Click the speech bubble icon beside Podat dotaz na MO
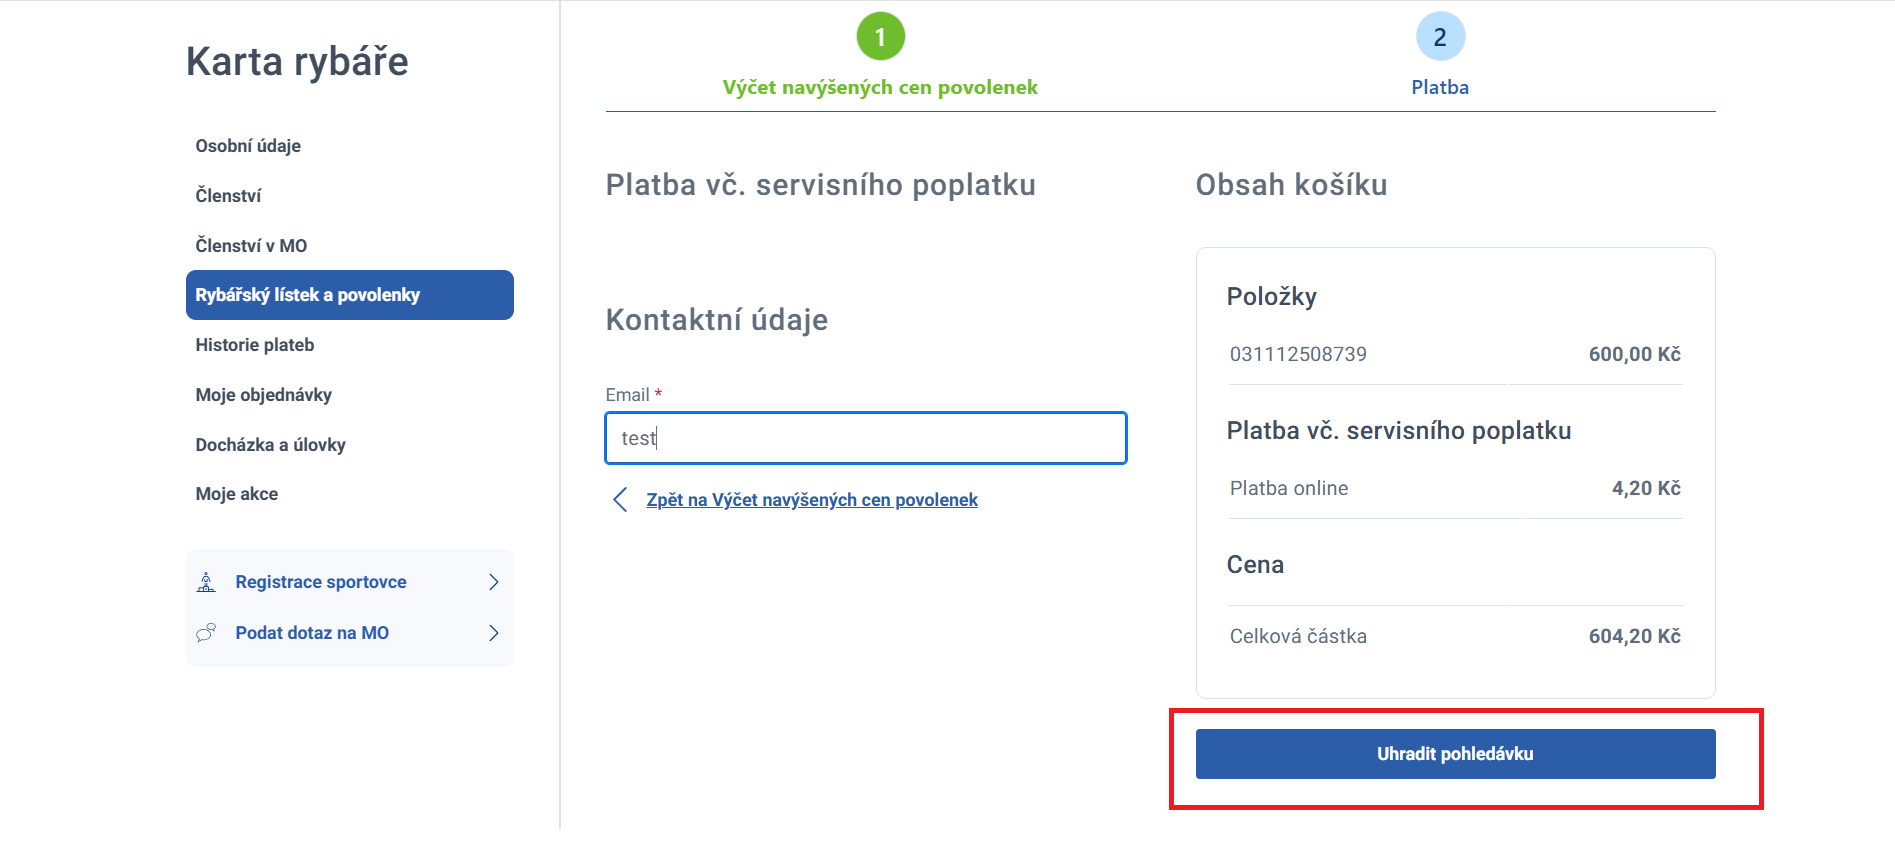This screenshot has width=1895, height=864. [x=207, y=632]
